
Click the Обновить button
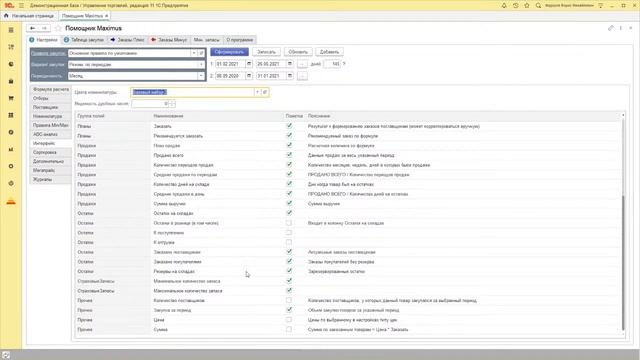298,52
